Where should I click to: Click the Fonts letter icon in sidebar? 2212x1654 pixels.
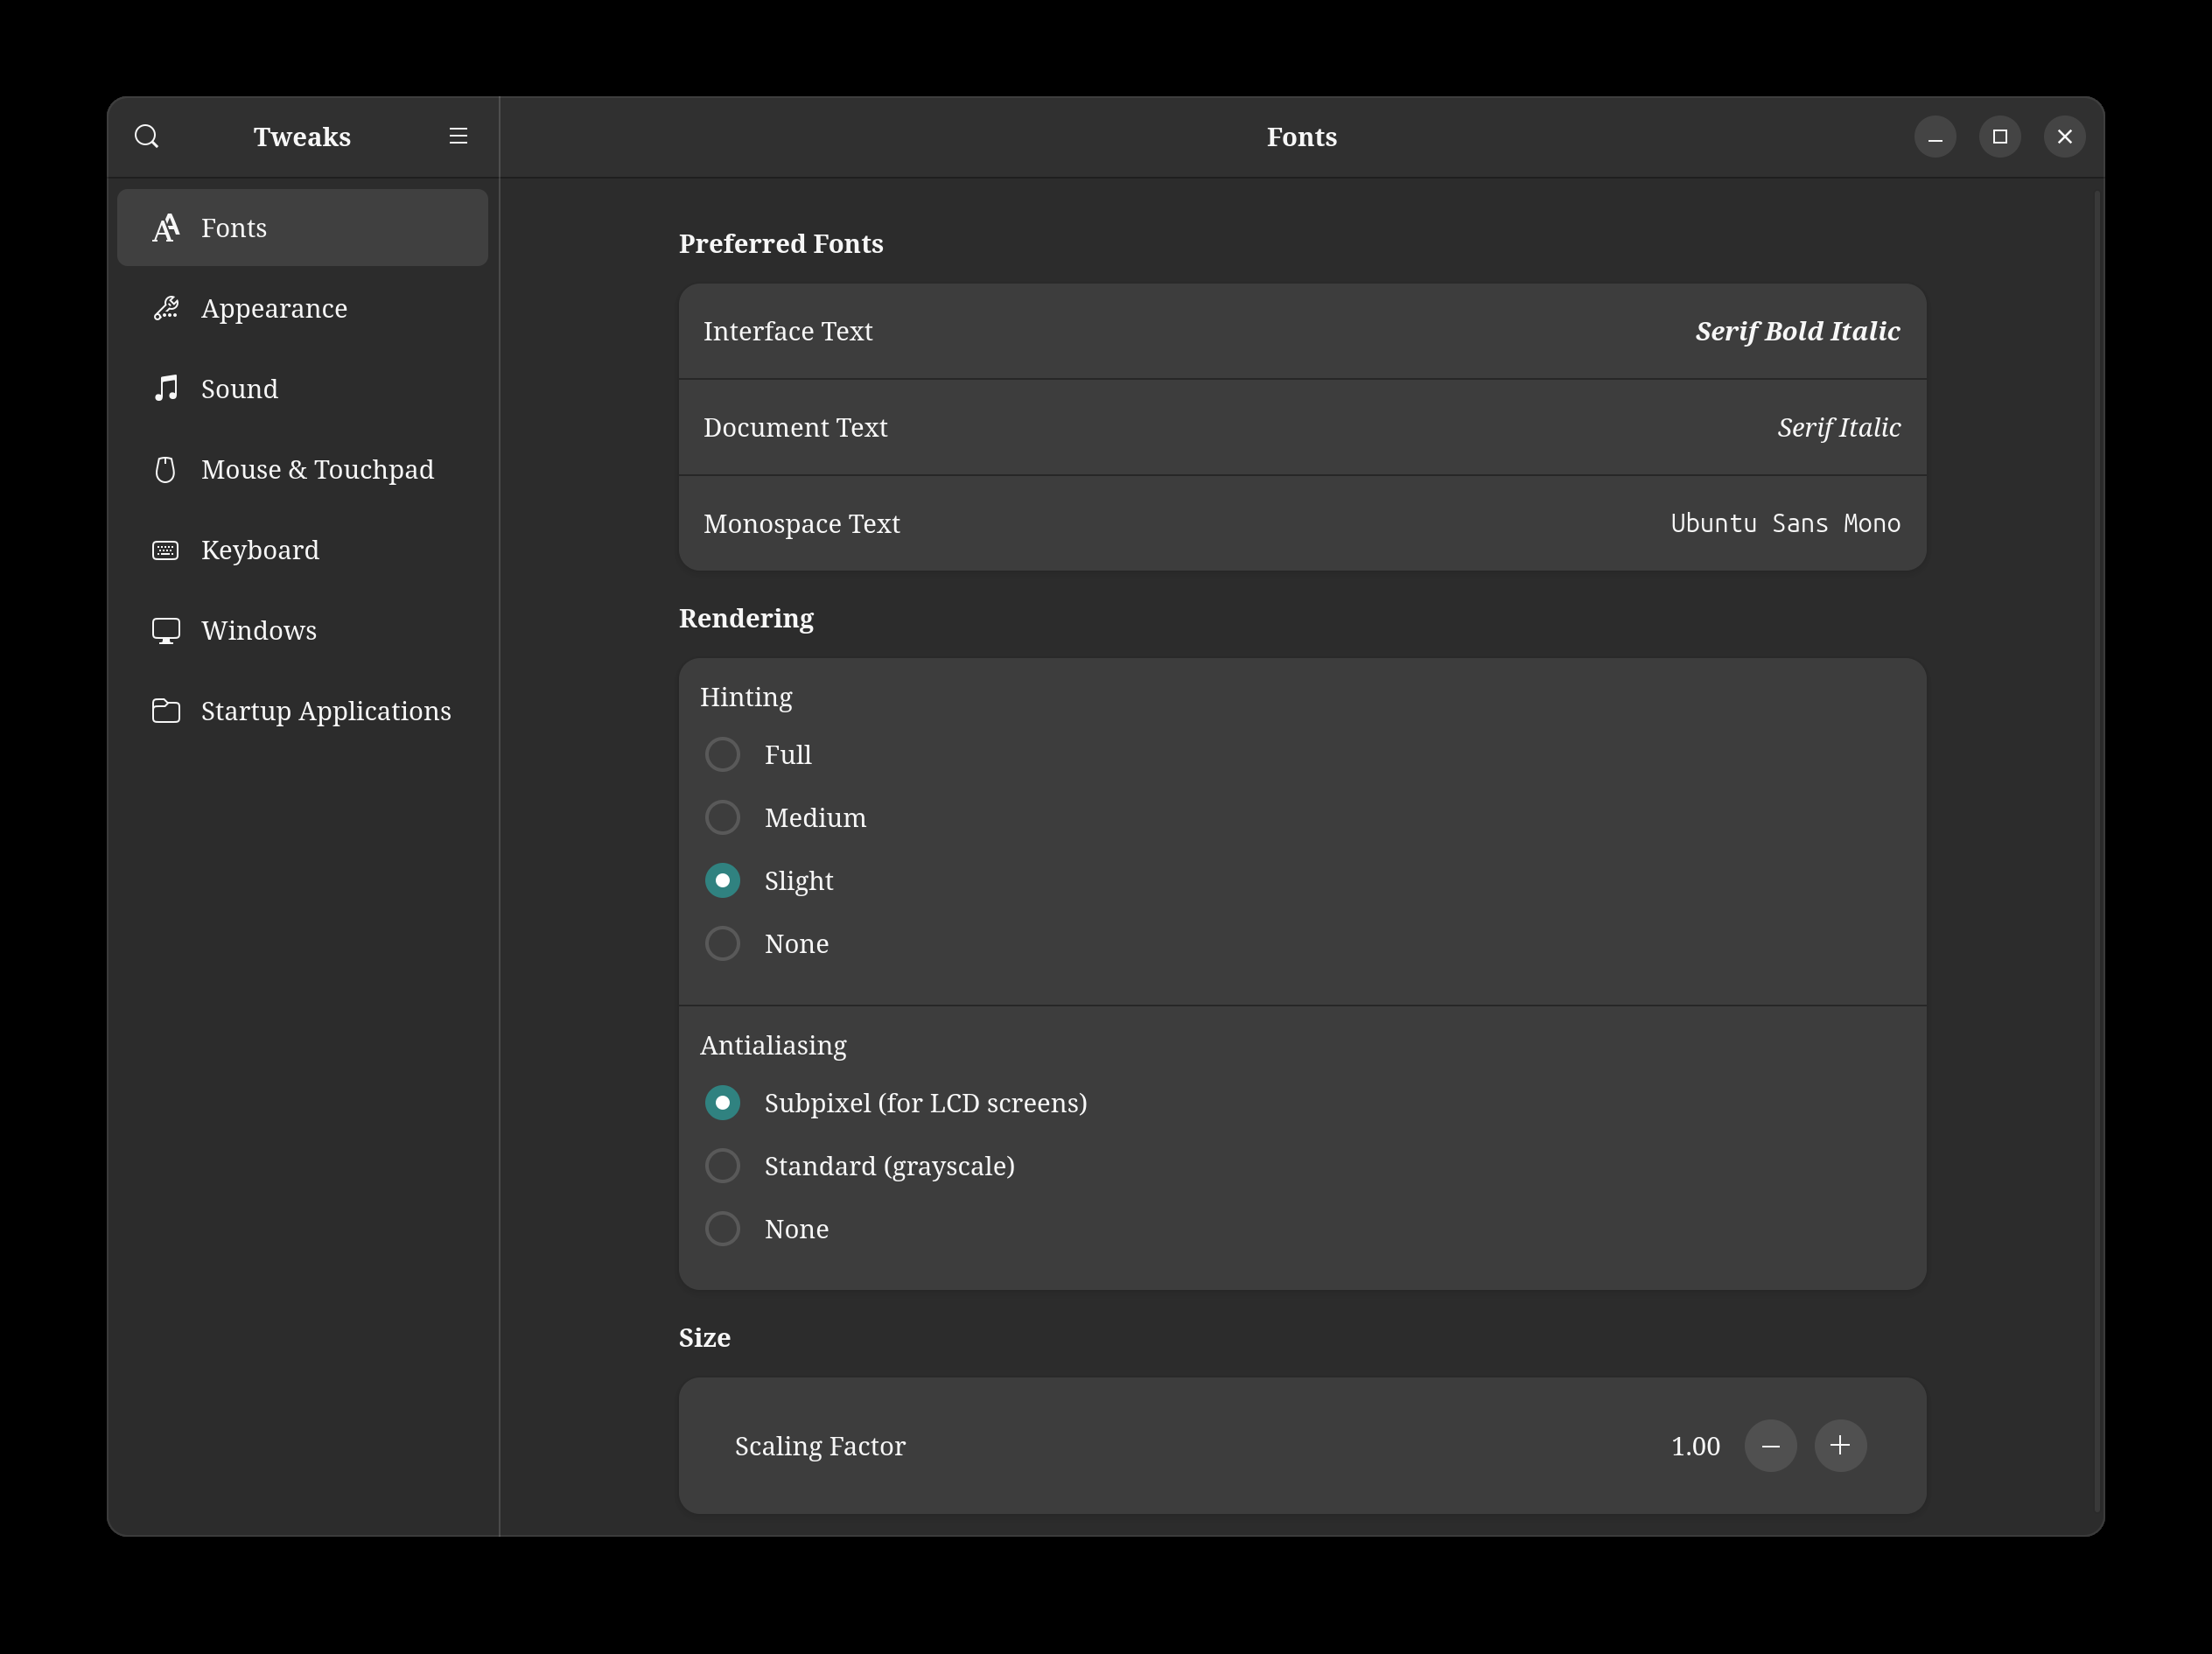click(166, 228)
